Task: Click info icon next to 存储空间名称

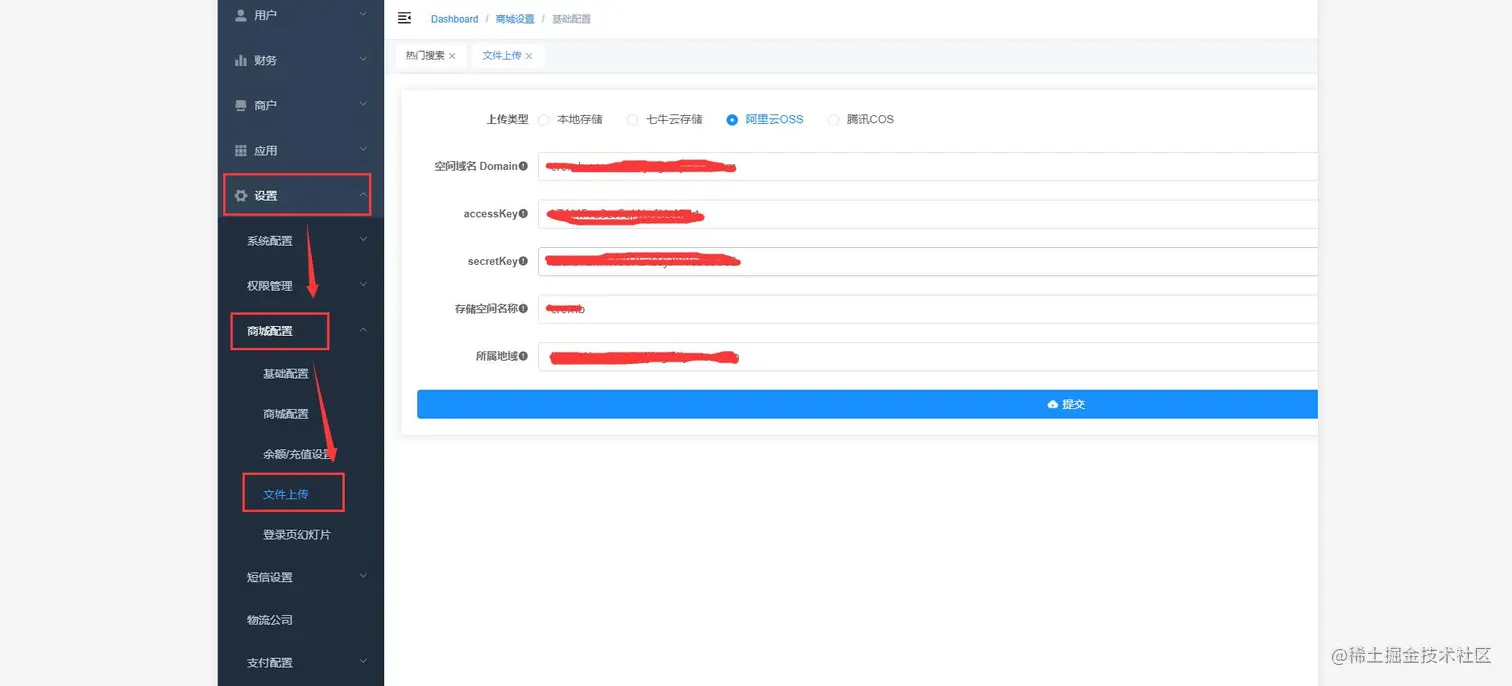Action: (x=523, y=309)
